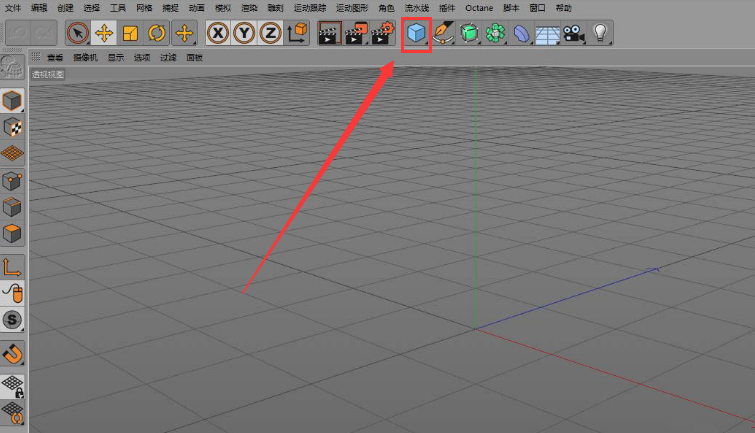Toggle locked workplane icon

click(x=12, y=387)
